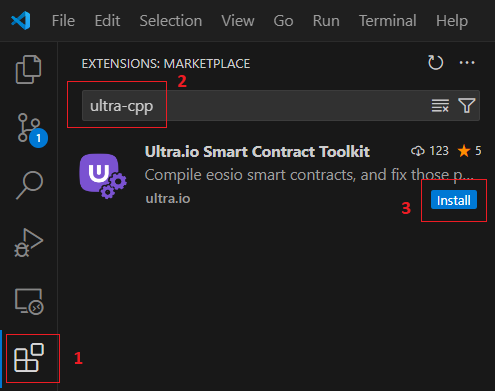Screen dimensions: 495x391
Task: Clear extensions search results
Action: click(x=440, y=106)
